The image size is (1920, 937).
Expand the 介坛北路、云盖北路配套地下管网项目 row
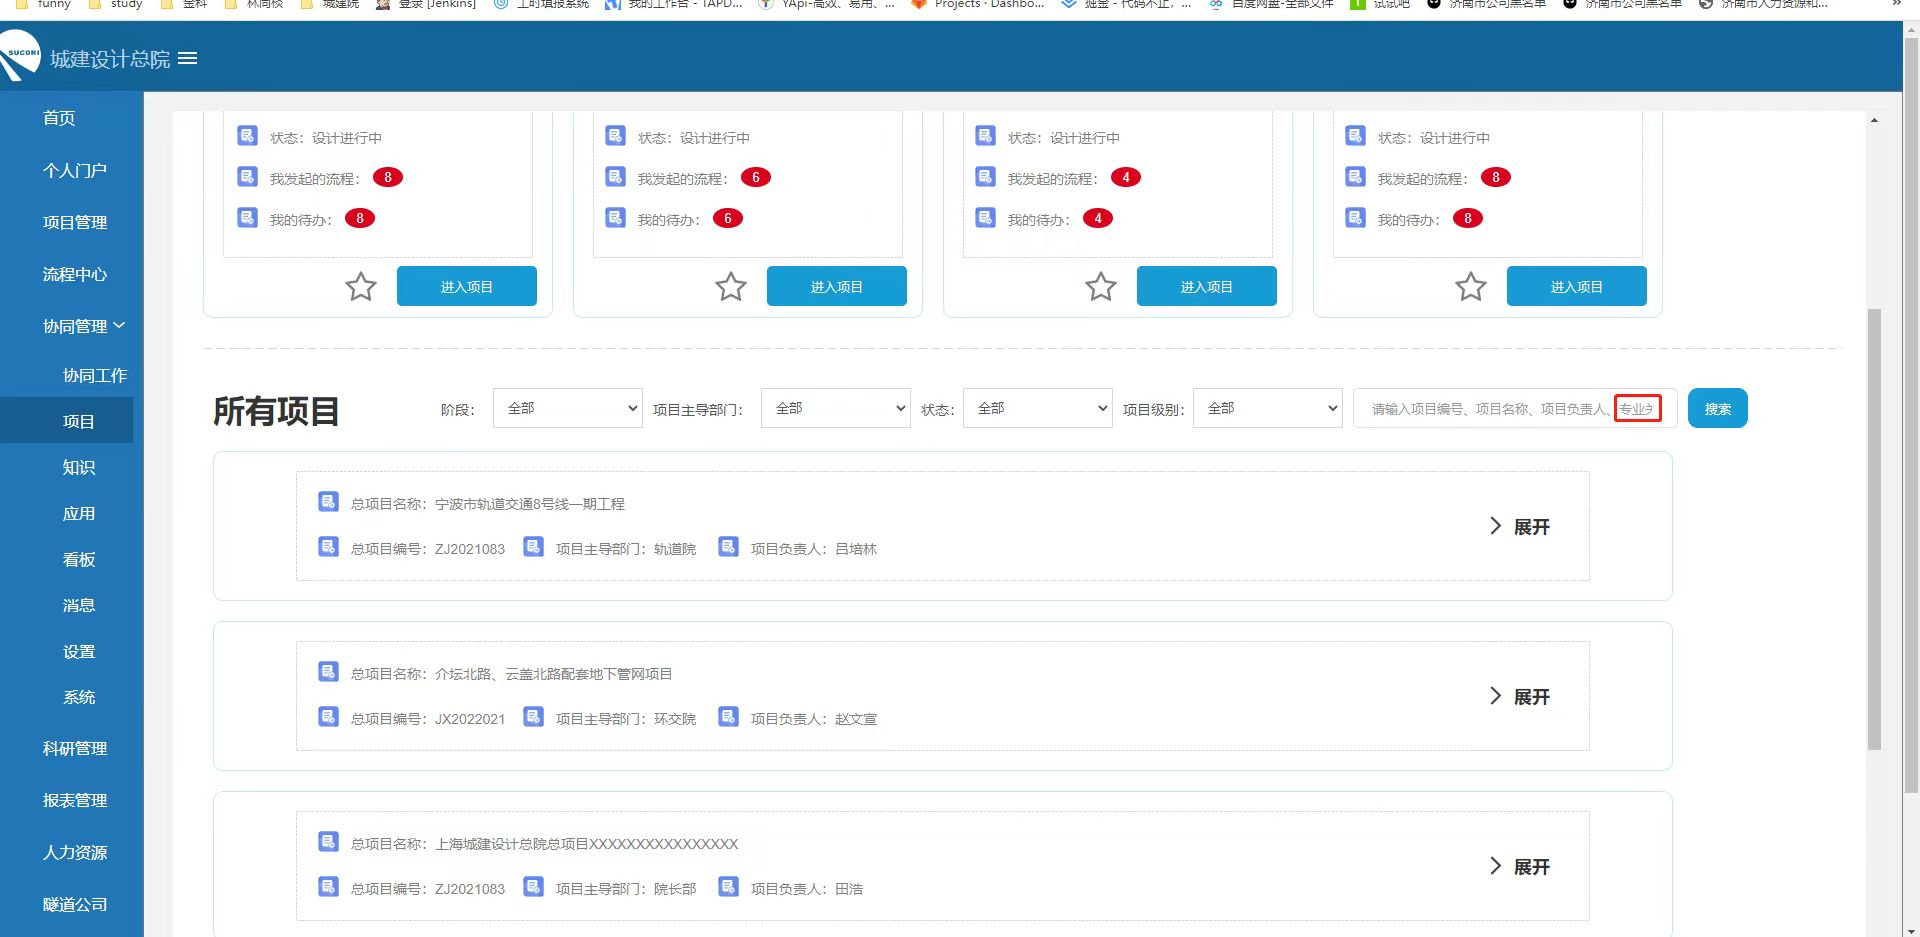pos(1520,696)
